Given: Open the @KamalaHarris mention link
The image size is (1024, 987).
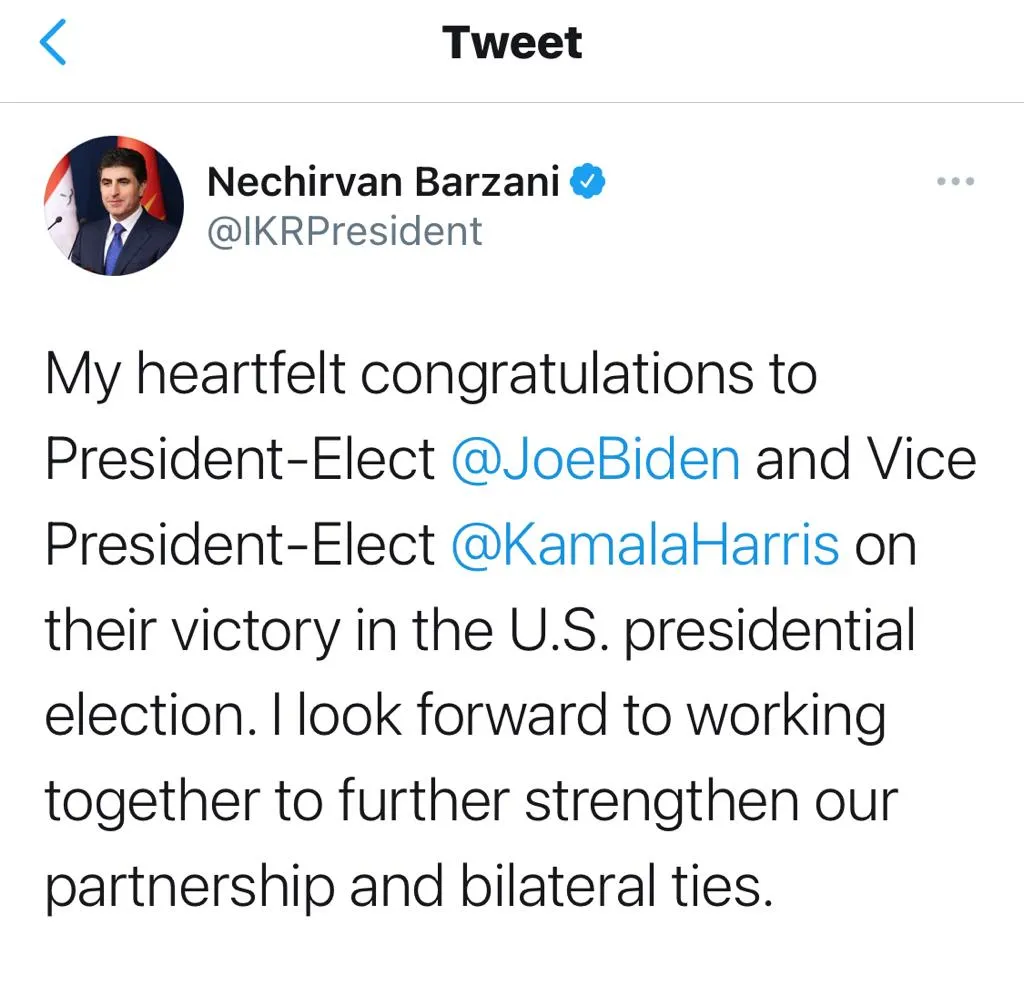Looking at the screenshot, I should pyautogui.click(x=645, y=545).
